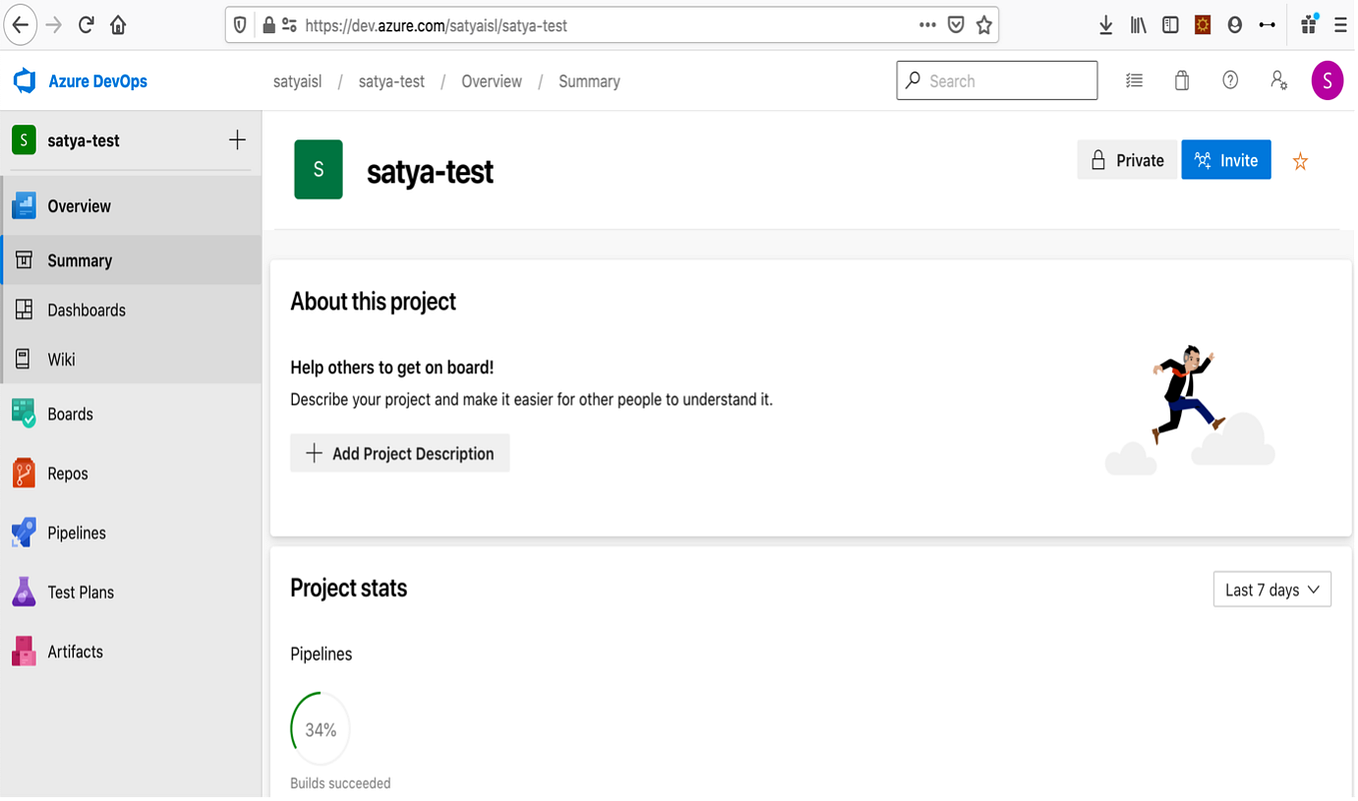
Task: Select the Repos icon in the sidebar
Action: [23, 473]
